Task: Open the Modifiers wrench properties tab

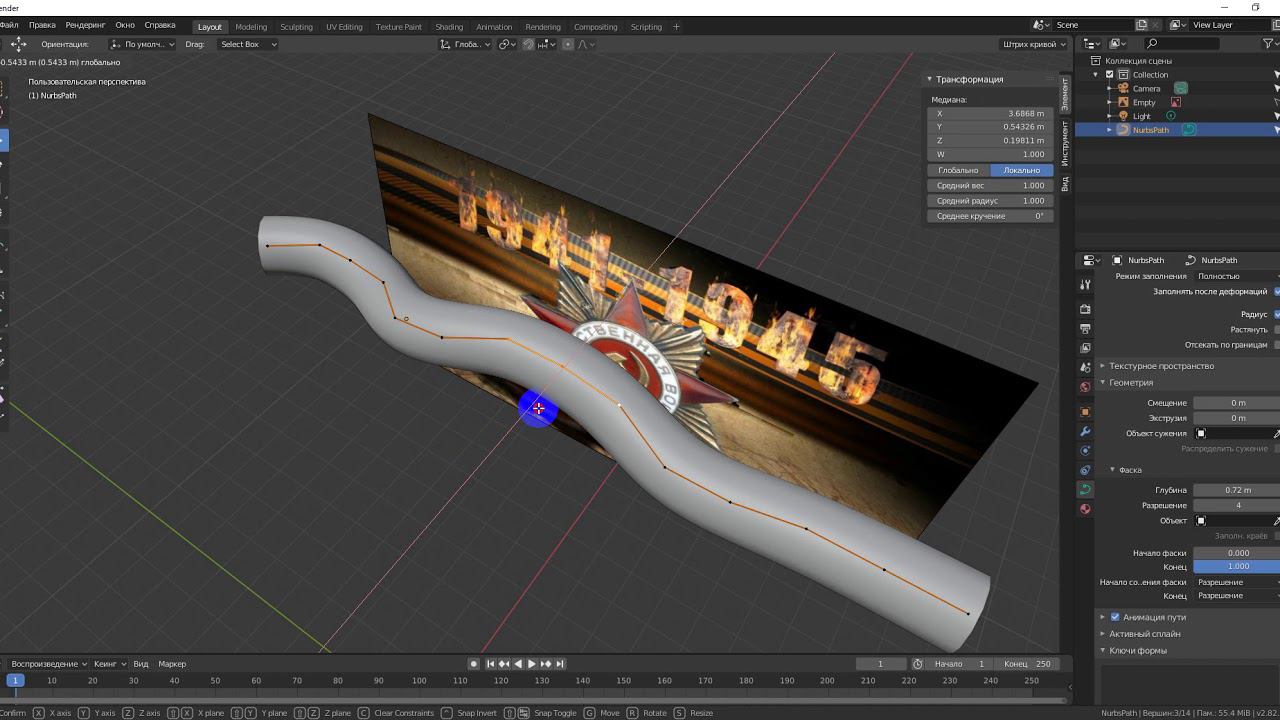Action: [1085, 431]
